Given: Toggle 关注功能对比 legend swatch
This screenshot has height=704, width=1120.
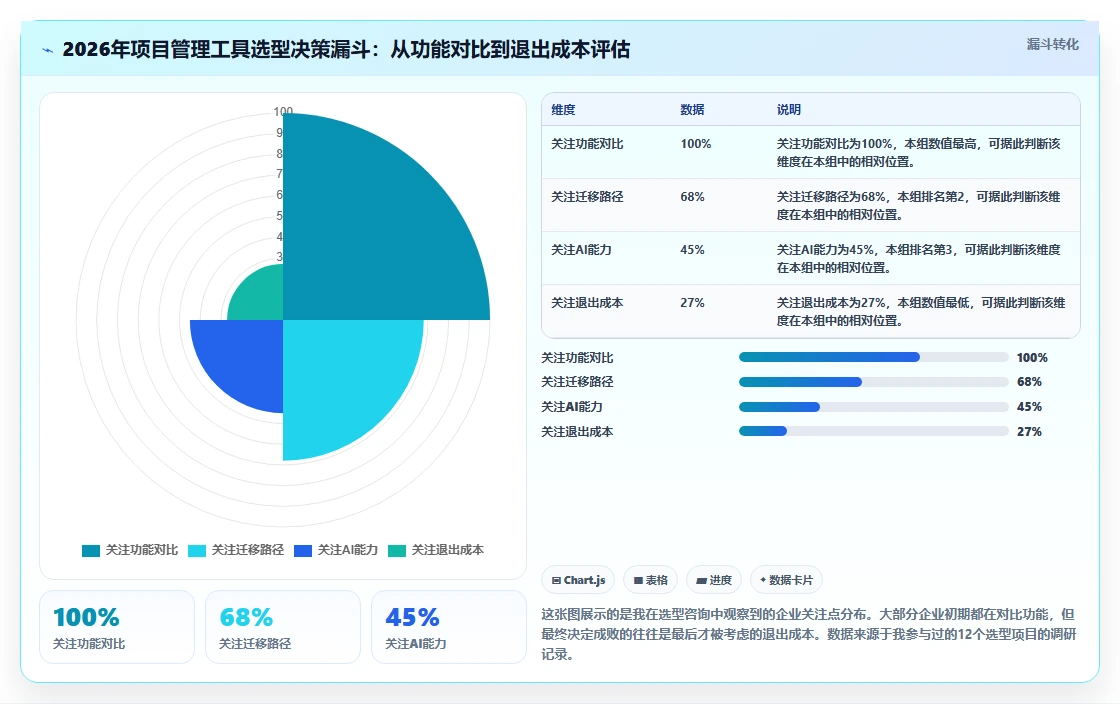Looking at the screenshot, I should (91, 550).
